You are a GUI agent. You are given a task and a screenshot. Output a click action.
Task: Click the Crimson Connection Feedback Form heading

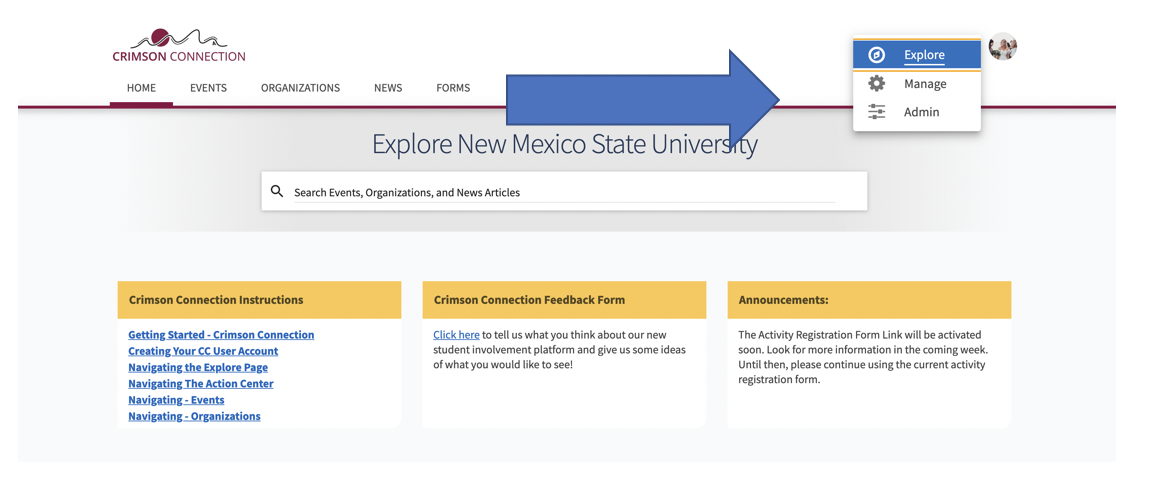(x=529, y=299)
